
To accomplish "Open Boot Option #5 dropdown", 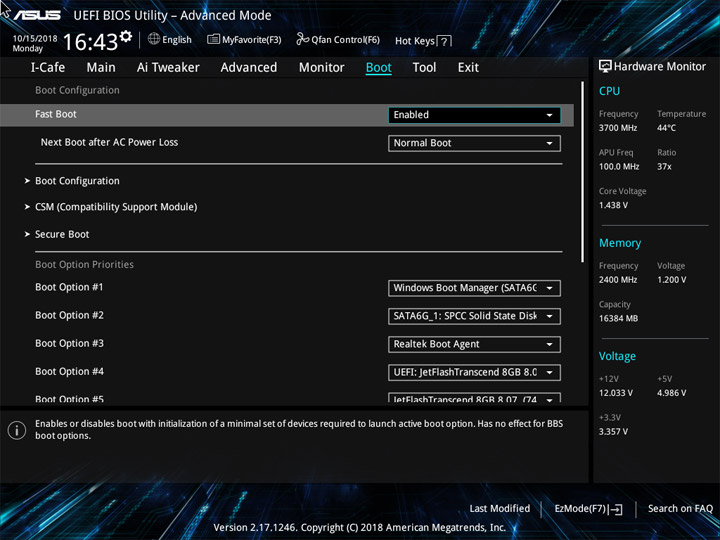I will [x=474, y=398].
